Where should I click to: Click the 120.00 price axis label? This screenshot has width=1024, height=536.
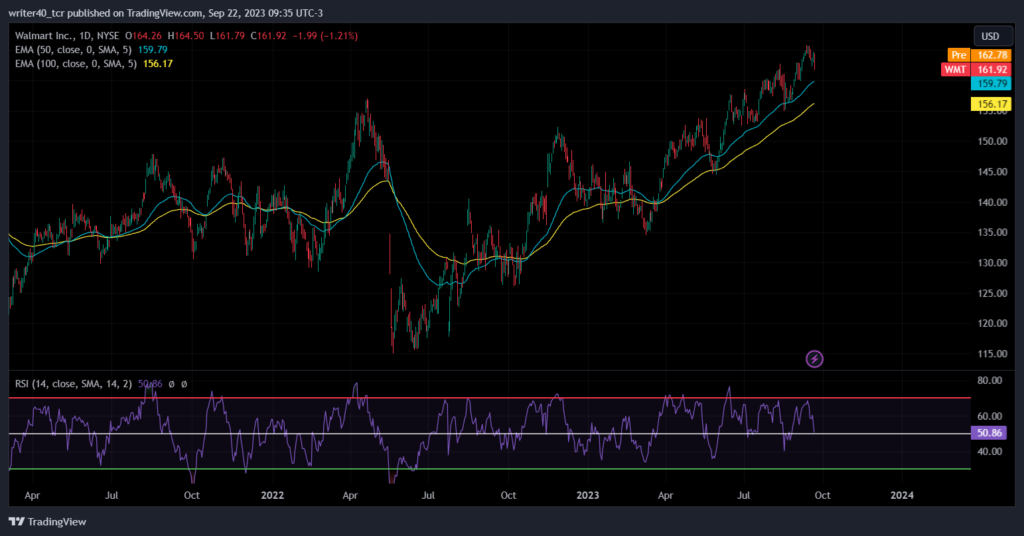pyautogui.click(x=992, y=323)
